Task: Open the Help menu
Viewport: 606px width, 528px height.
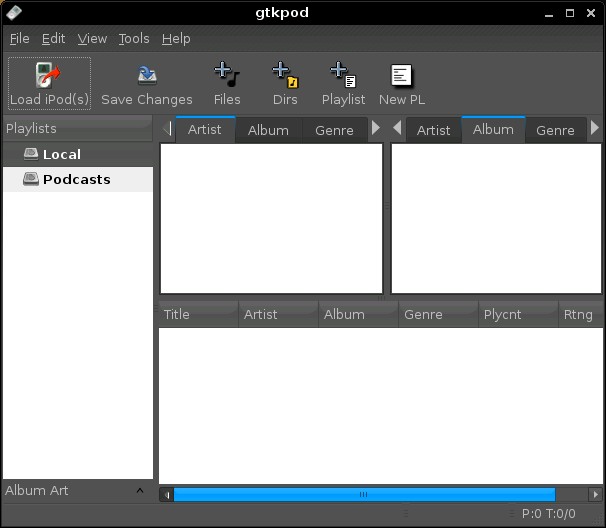Action: [176, 39]
